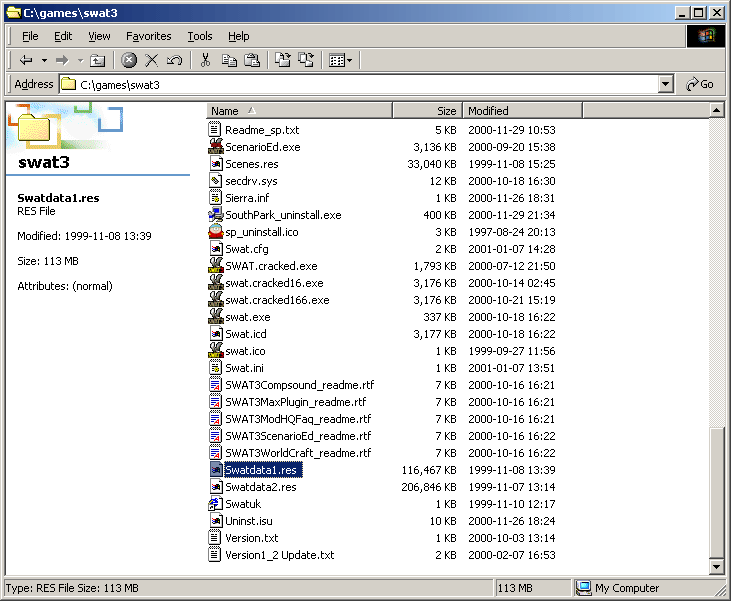Viewport: 731px width, 601px height.
Task: Select SWAT3MaxPlugin_readme.rtf file name
Action: [x=296, y=402]
